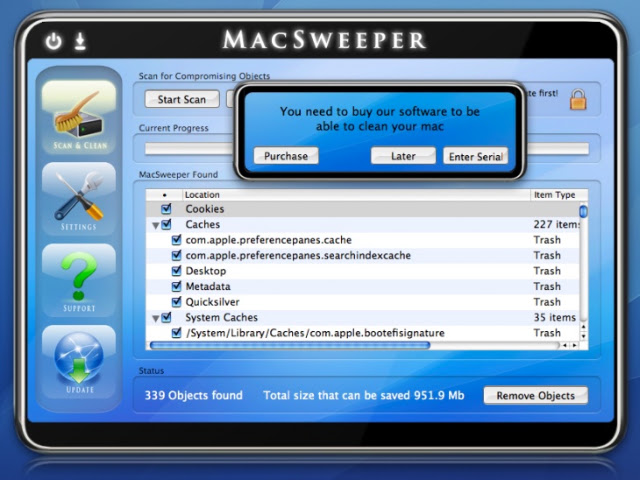This screenshot has height=480, width=640.
Task: Click the bullet column header
Action: [x=164, y=195]
